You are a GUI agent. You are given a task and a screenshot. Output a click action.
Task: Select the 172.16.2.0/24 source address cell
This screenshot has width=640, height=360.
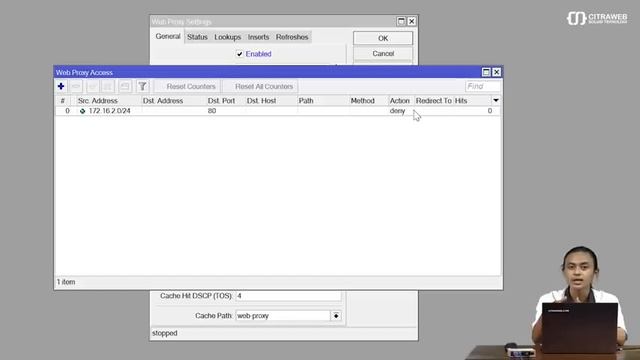click(109, 111)
